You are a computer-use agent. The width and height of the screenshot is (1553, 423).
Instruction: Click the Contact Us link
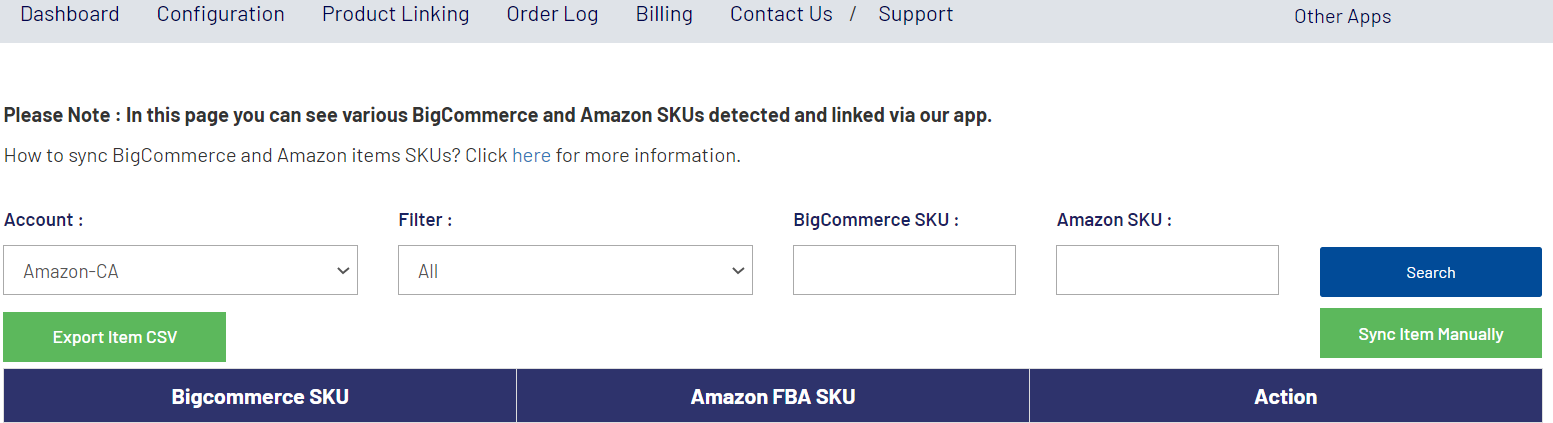(781, 14)
